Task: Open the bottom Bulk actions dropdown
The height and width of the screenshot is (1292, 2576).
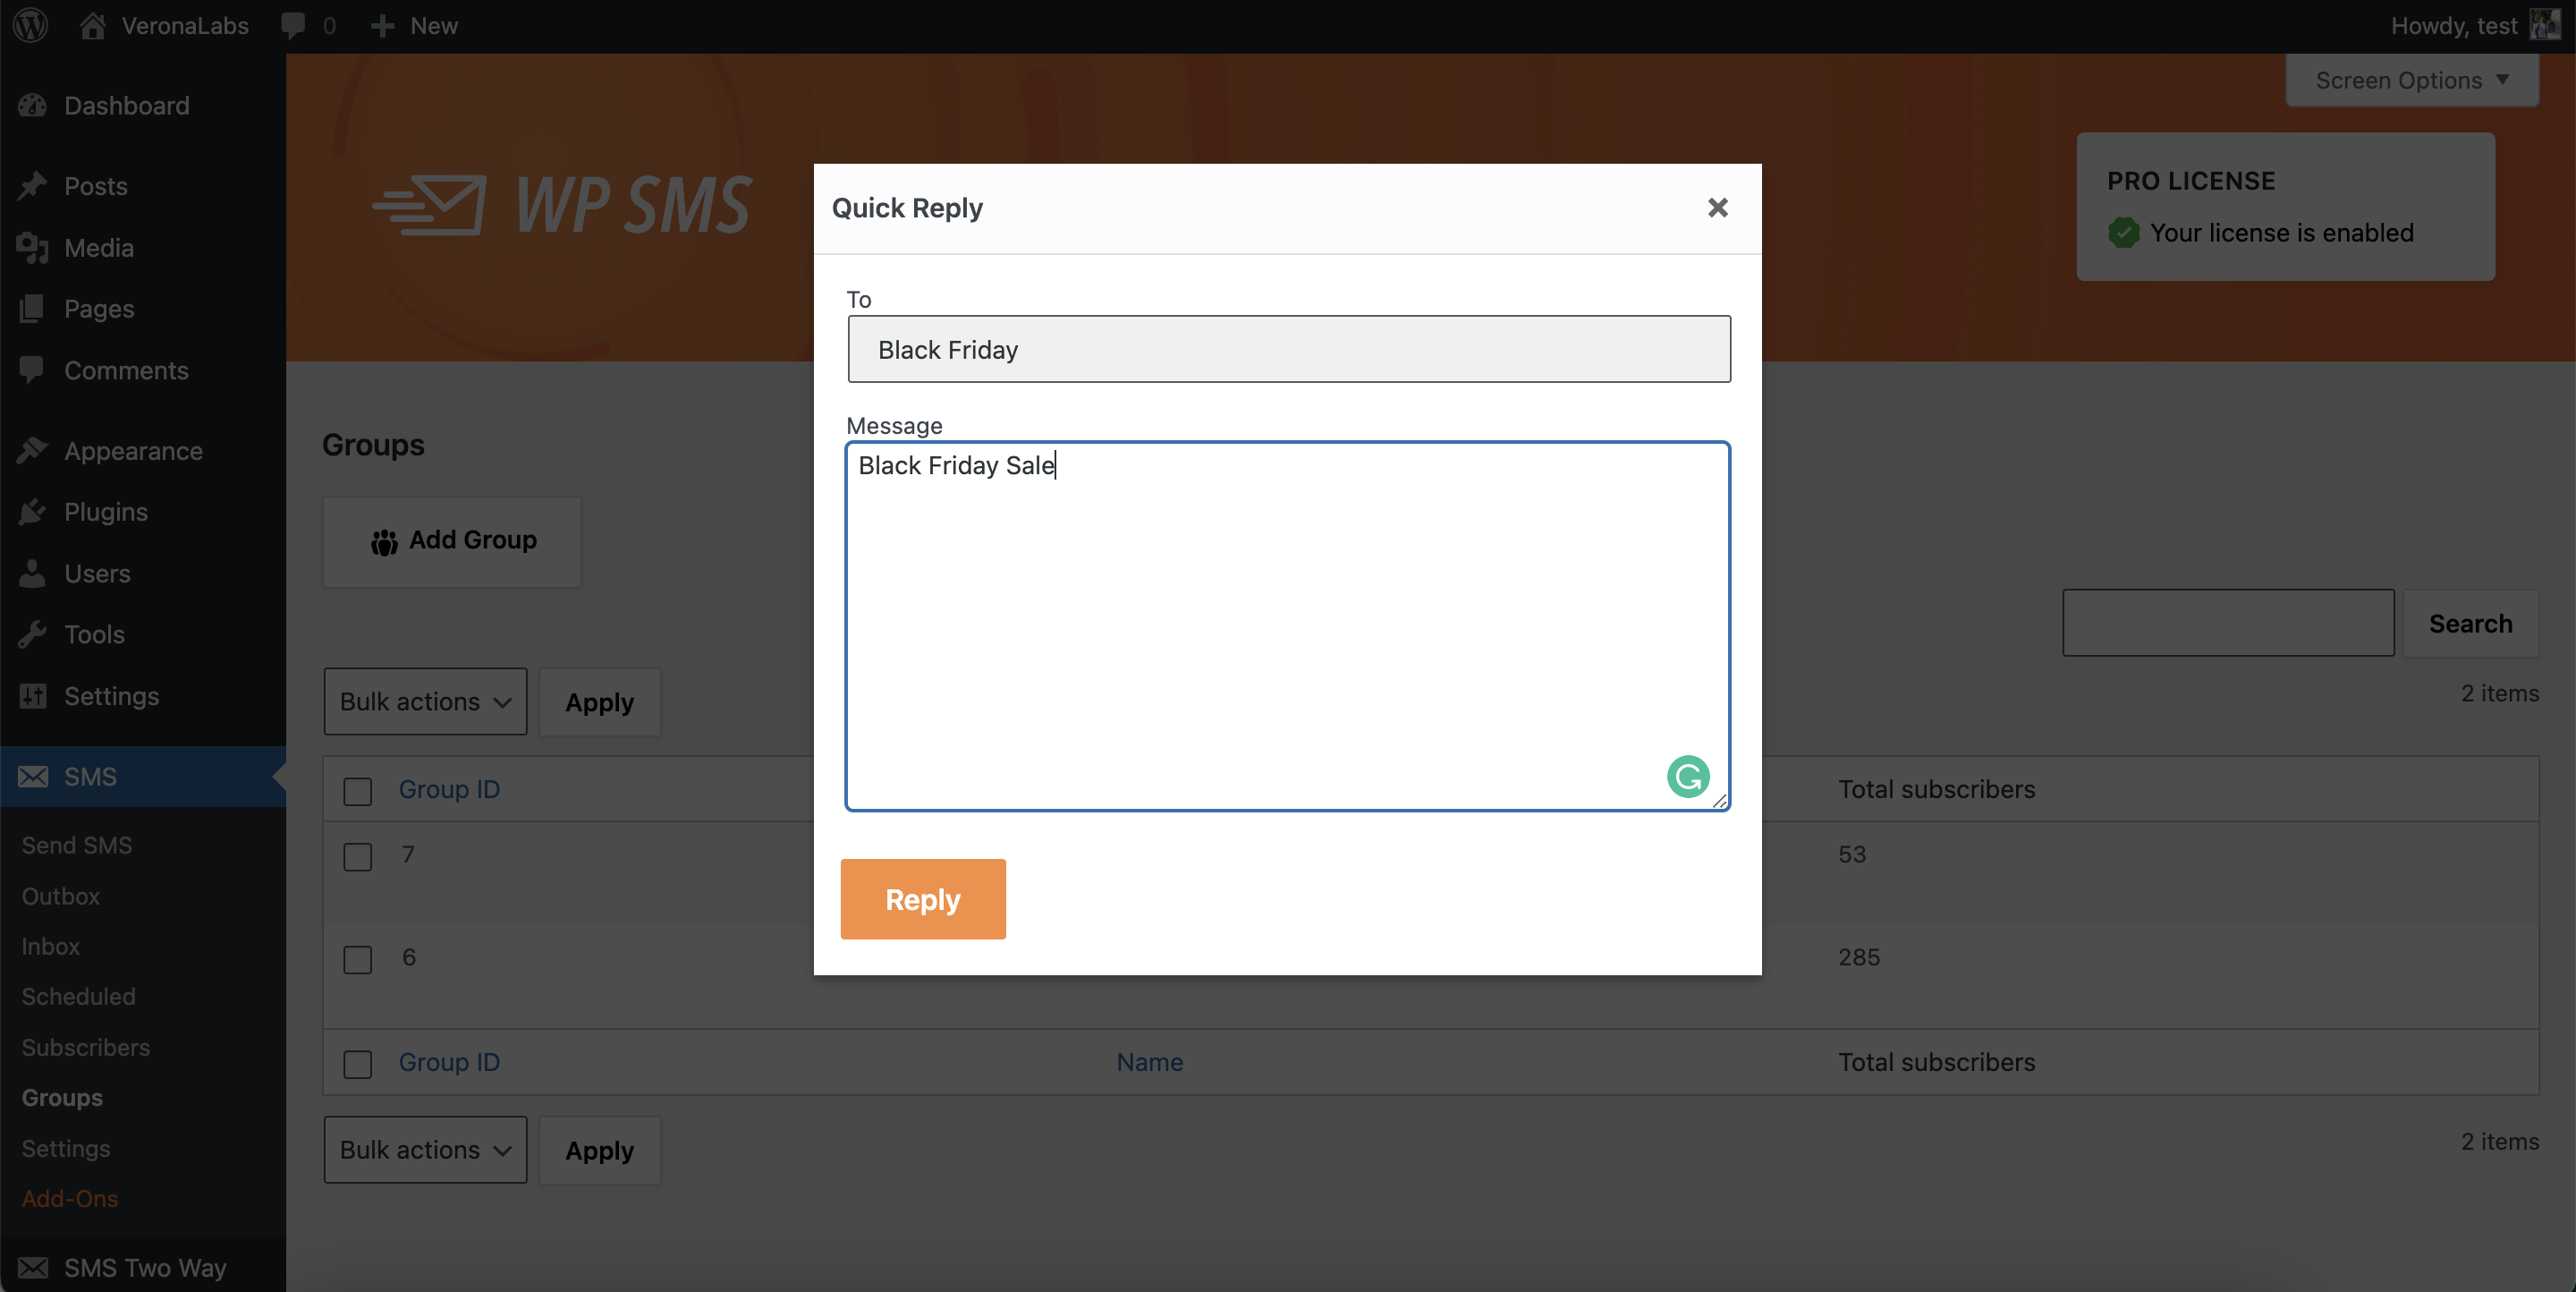Action: [x=425, y=1149]
